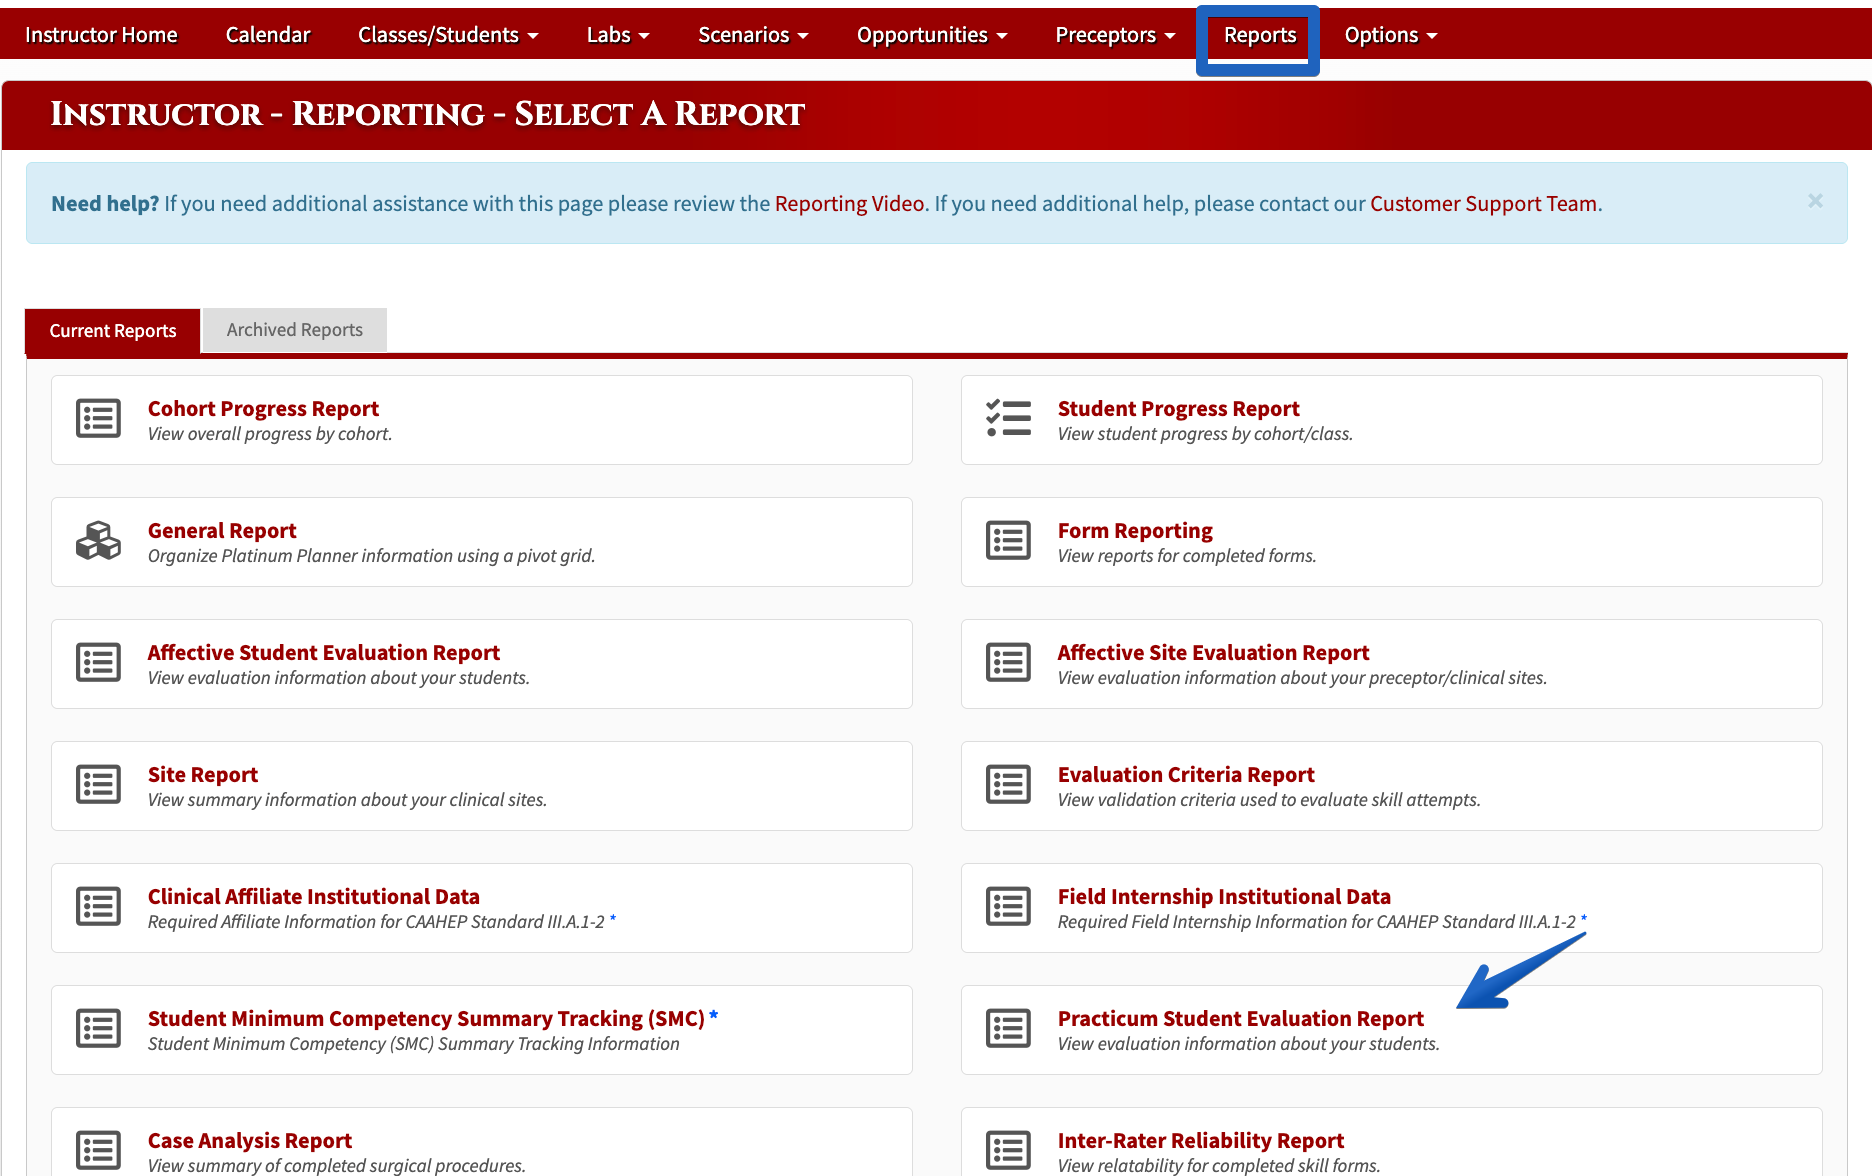
Task: Expand the Classes/Students dropdown menu
Action: (448, 35)
